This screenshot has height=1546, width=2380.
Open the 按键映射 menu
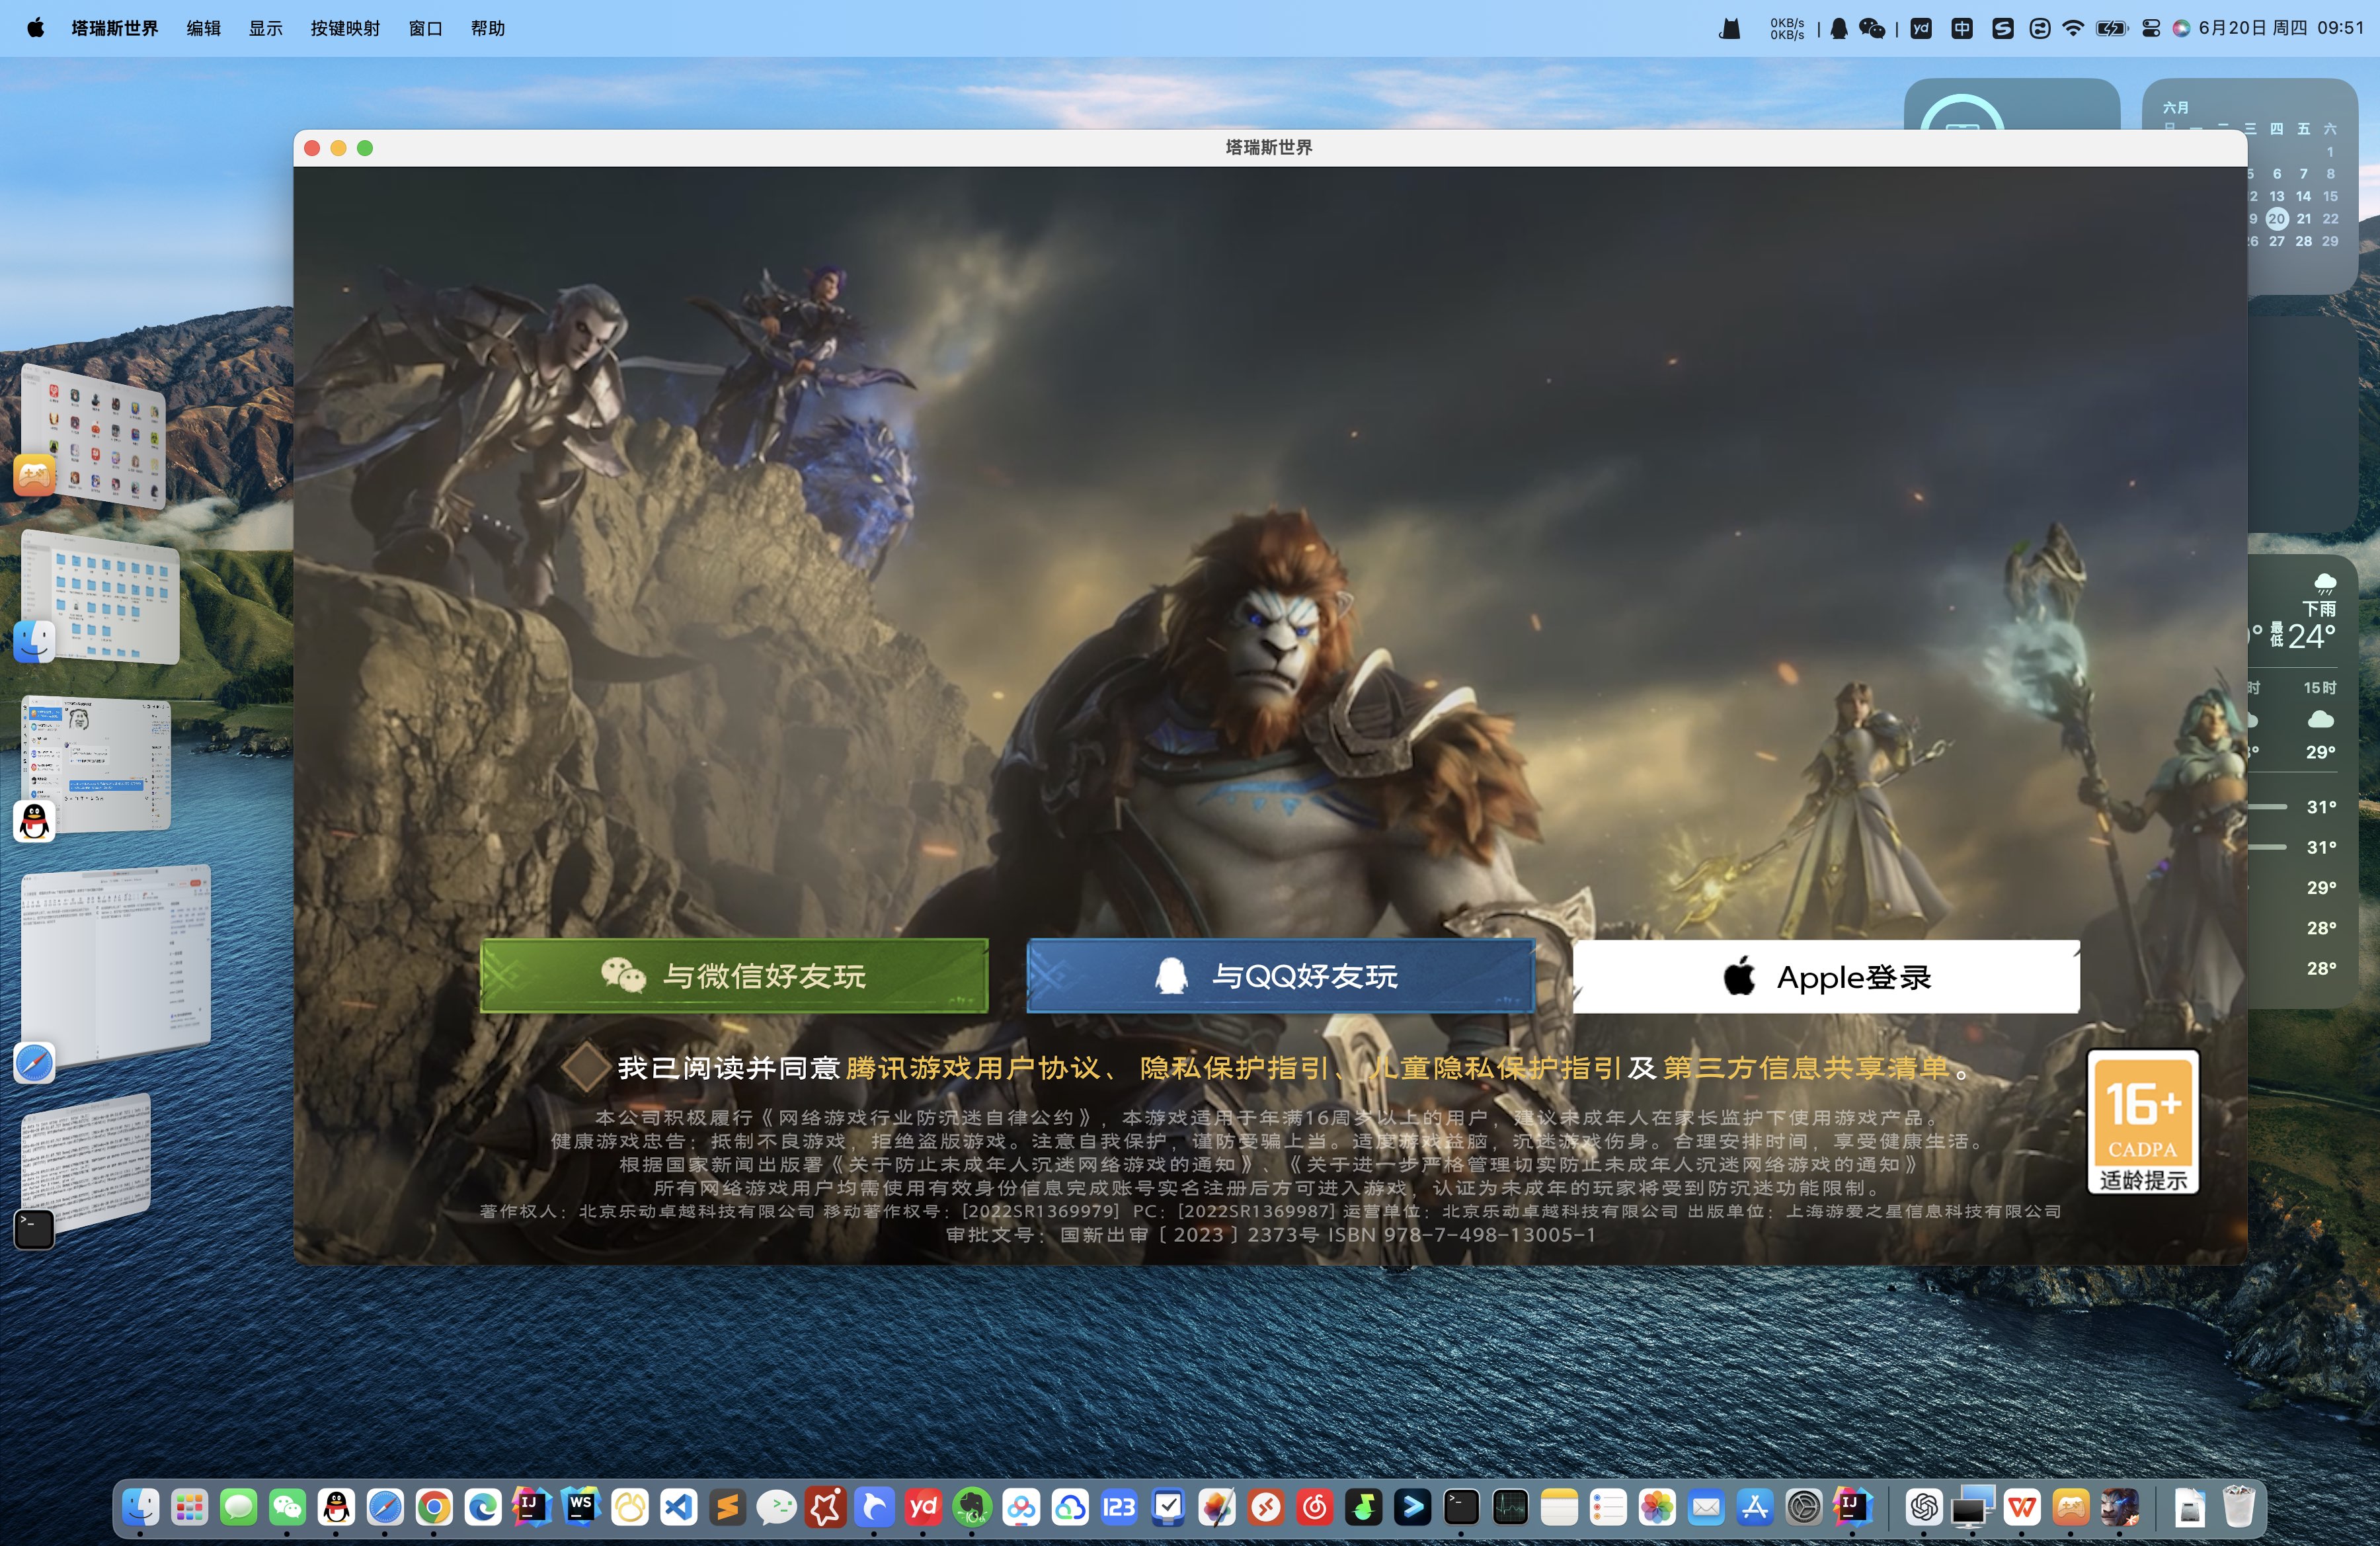tap(345, 28)
